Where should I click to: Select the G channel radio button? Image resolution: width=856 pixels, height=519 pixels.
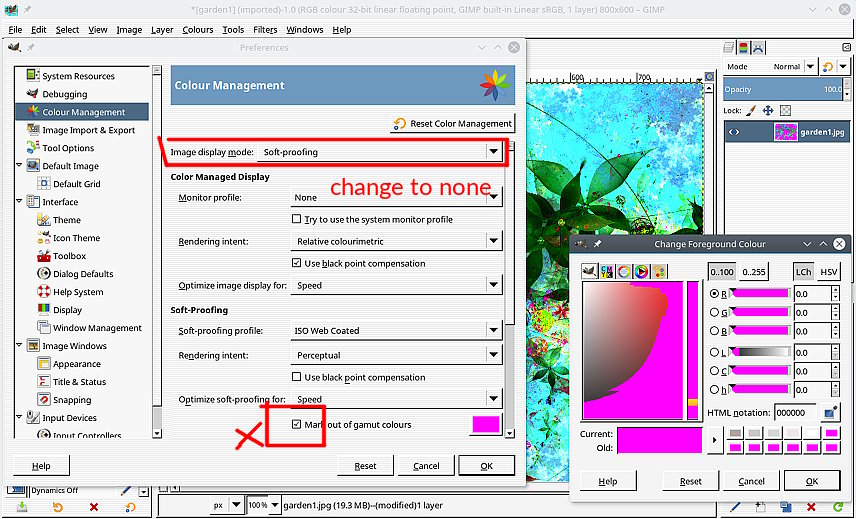(x=714, y=312)
